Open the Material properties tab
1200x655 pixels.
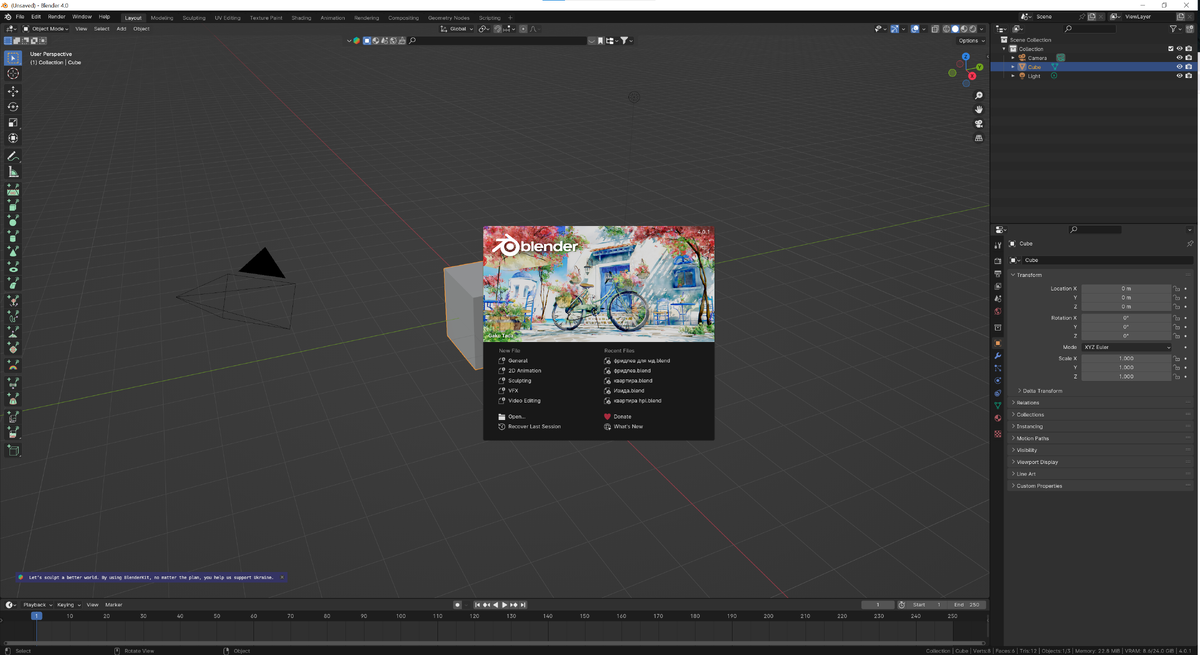click(x=998, y=418)
